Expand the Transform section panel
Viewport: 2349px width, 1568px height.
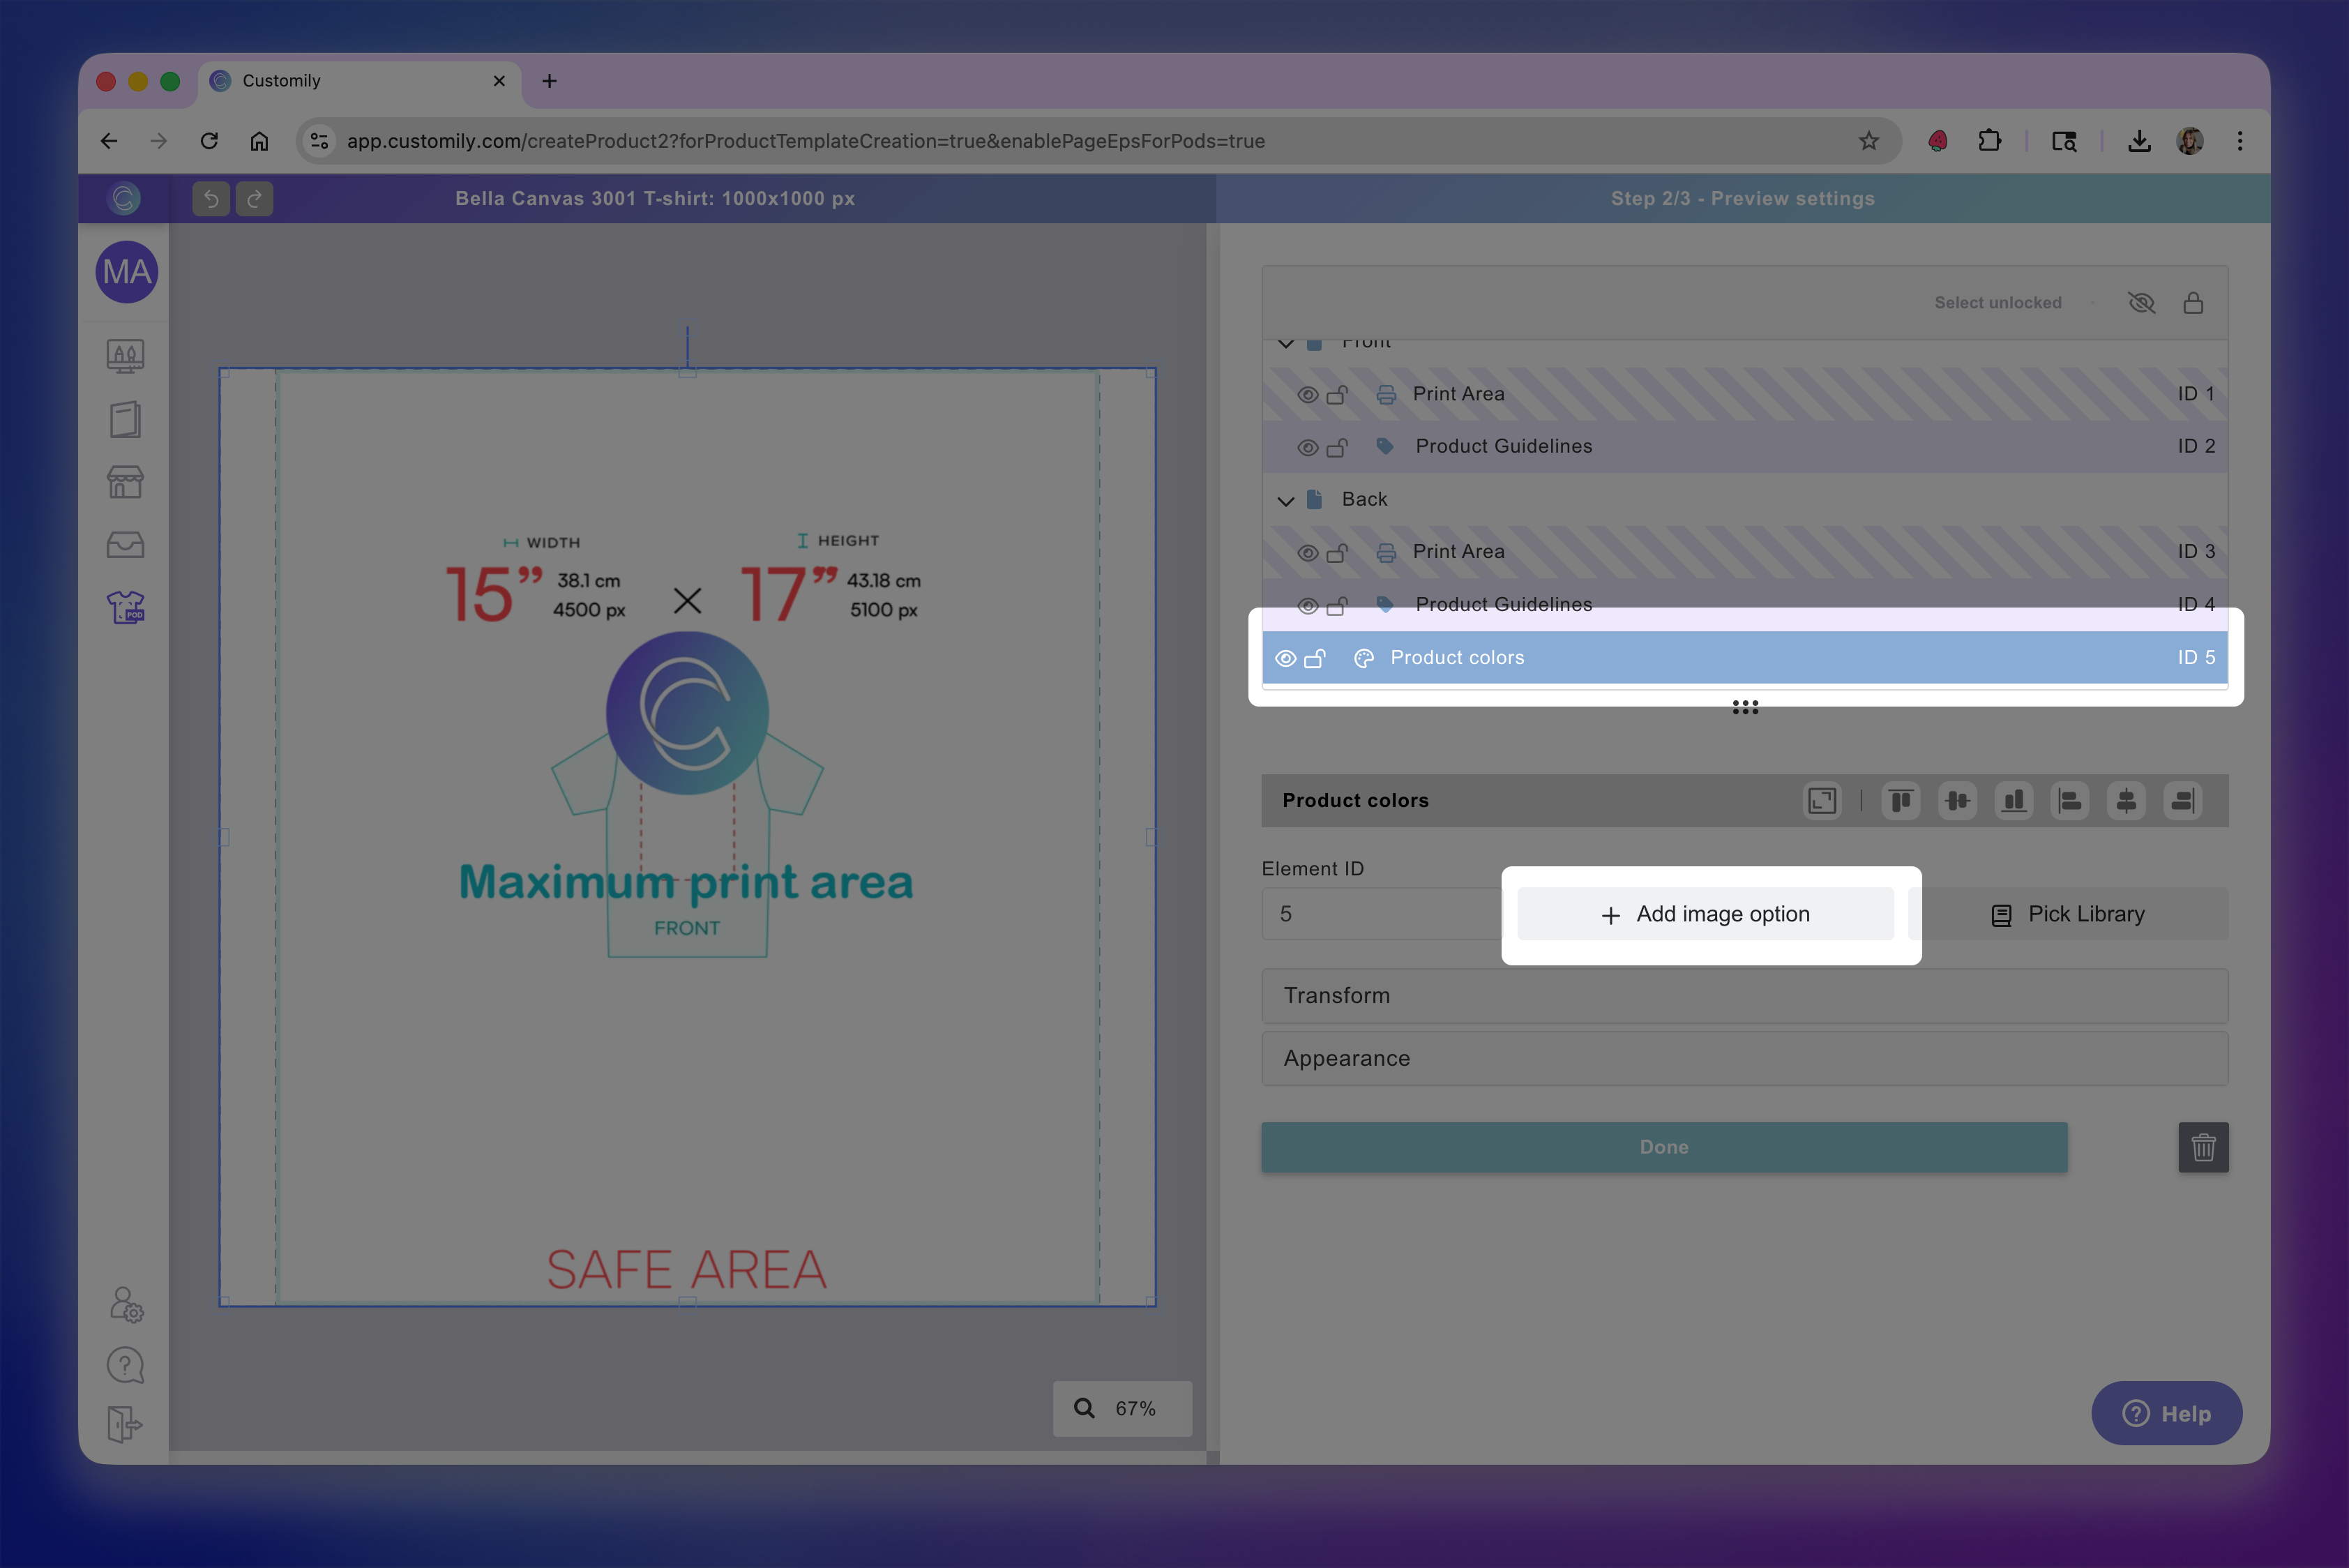pos(1744,995)
